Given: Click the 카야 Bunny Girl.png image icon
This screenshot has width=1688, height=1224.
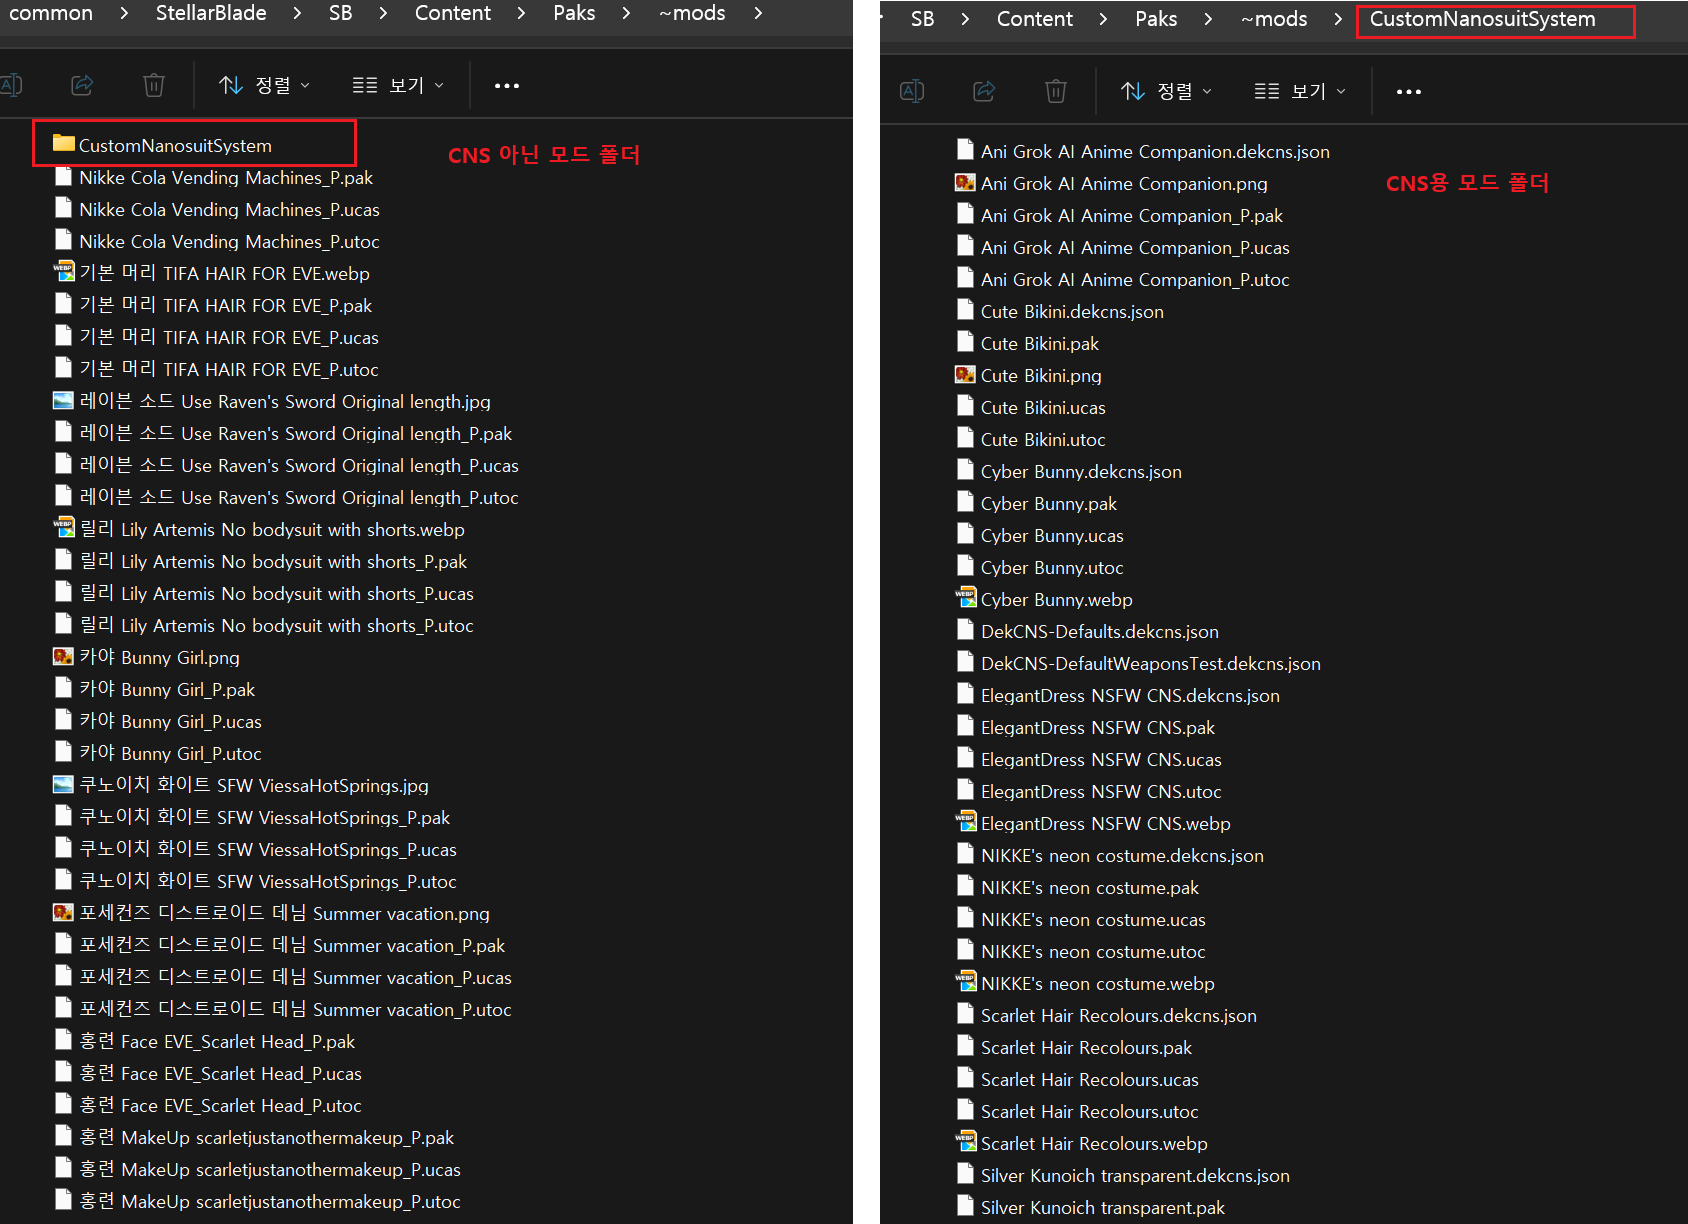Looking at the screenshot, I should pyautogui.click(x=63, y=656).
